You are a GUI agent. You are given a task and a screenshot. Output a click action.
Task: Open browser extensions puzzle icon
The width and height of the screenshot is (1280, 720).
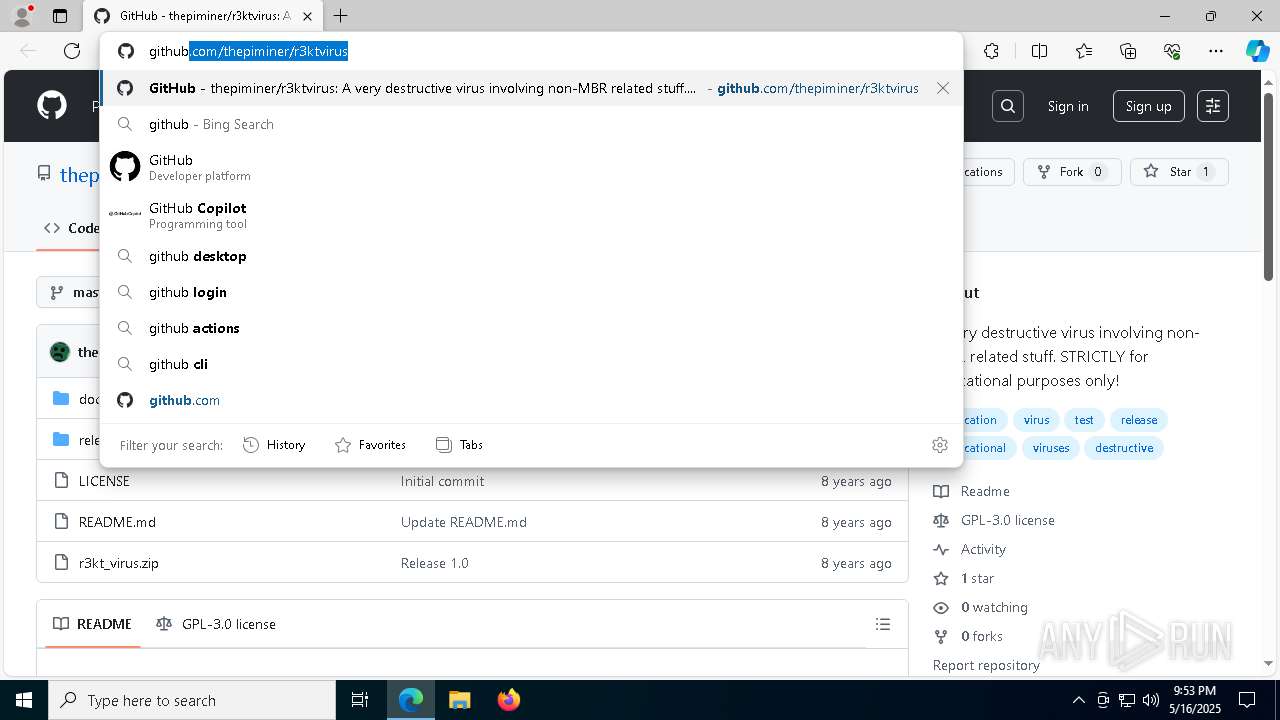991,51
